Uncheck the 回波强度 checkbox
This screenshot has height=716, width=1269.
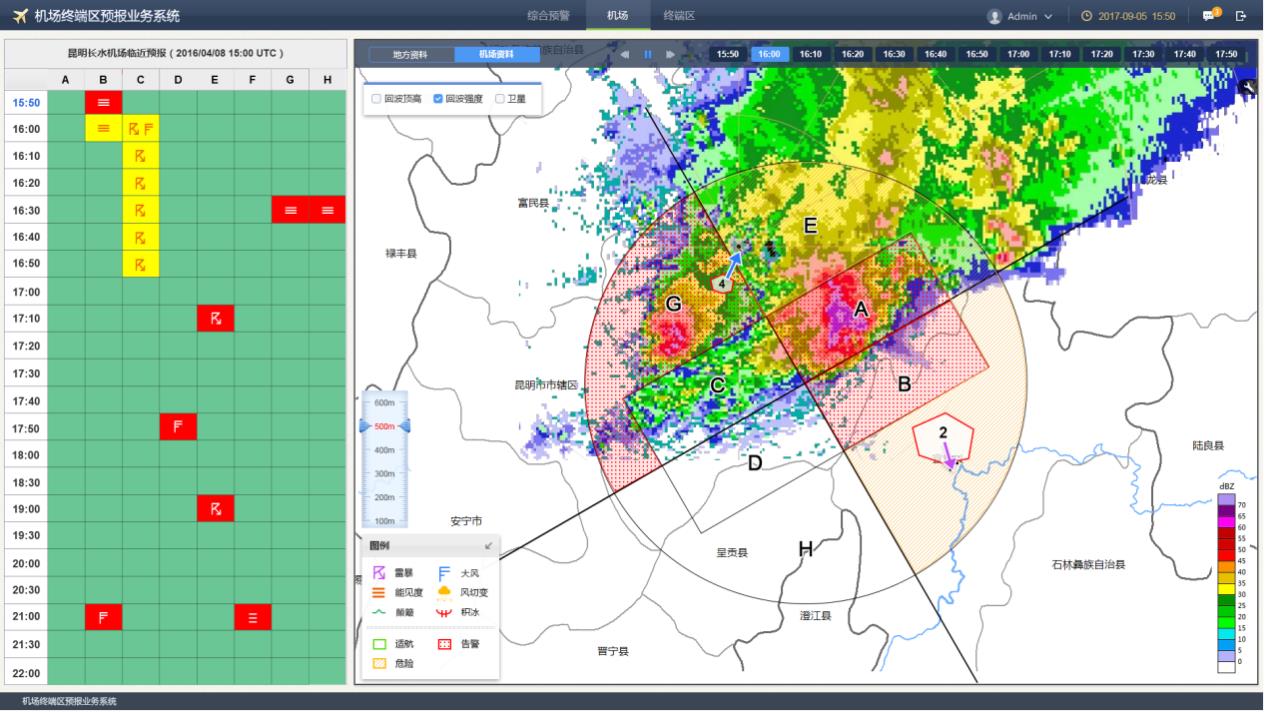[x=438, y=99]
